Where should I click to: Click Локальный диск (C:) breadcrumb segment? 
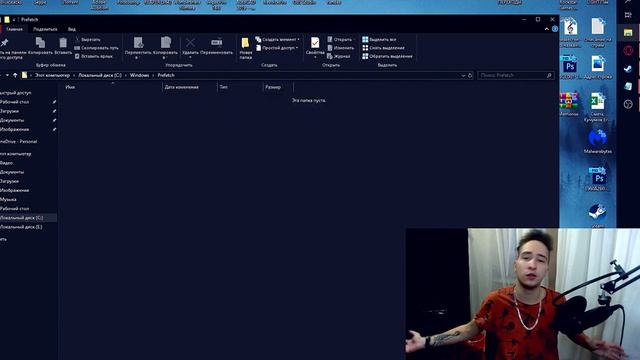coord(100,75)
